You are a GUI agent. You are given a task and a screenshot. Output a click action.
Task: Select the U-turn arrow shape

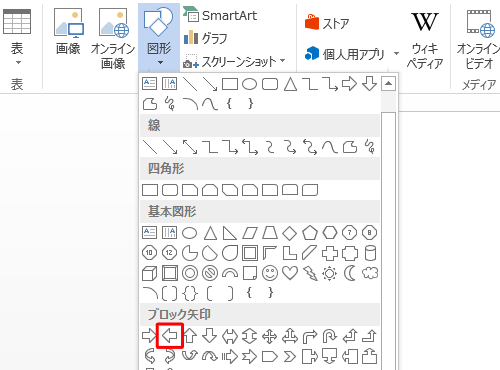330,336
